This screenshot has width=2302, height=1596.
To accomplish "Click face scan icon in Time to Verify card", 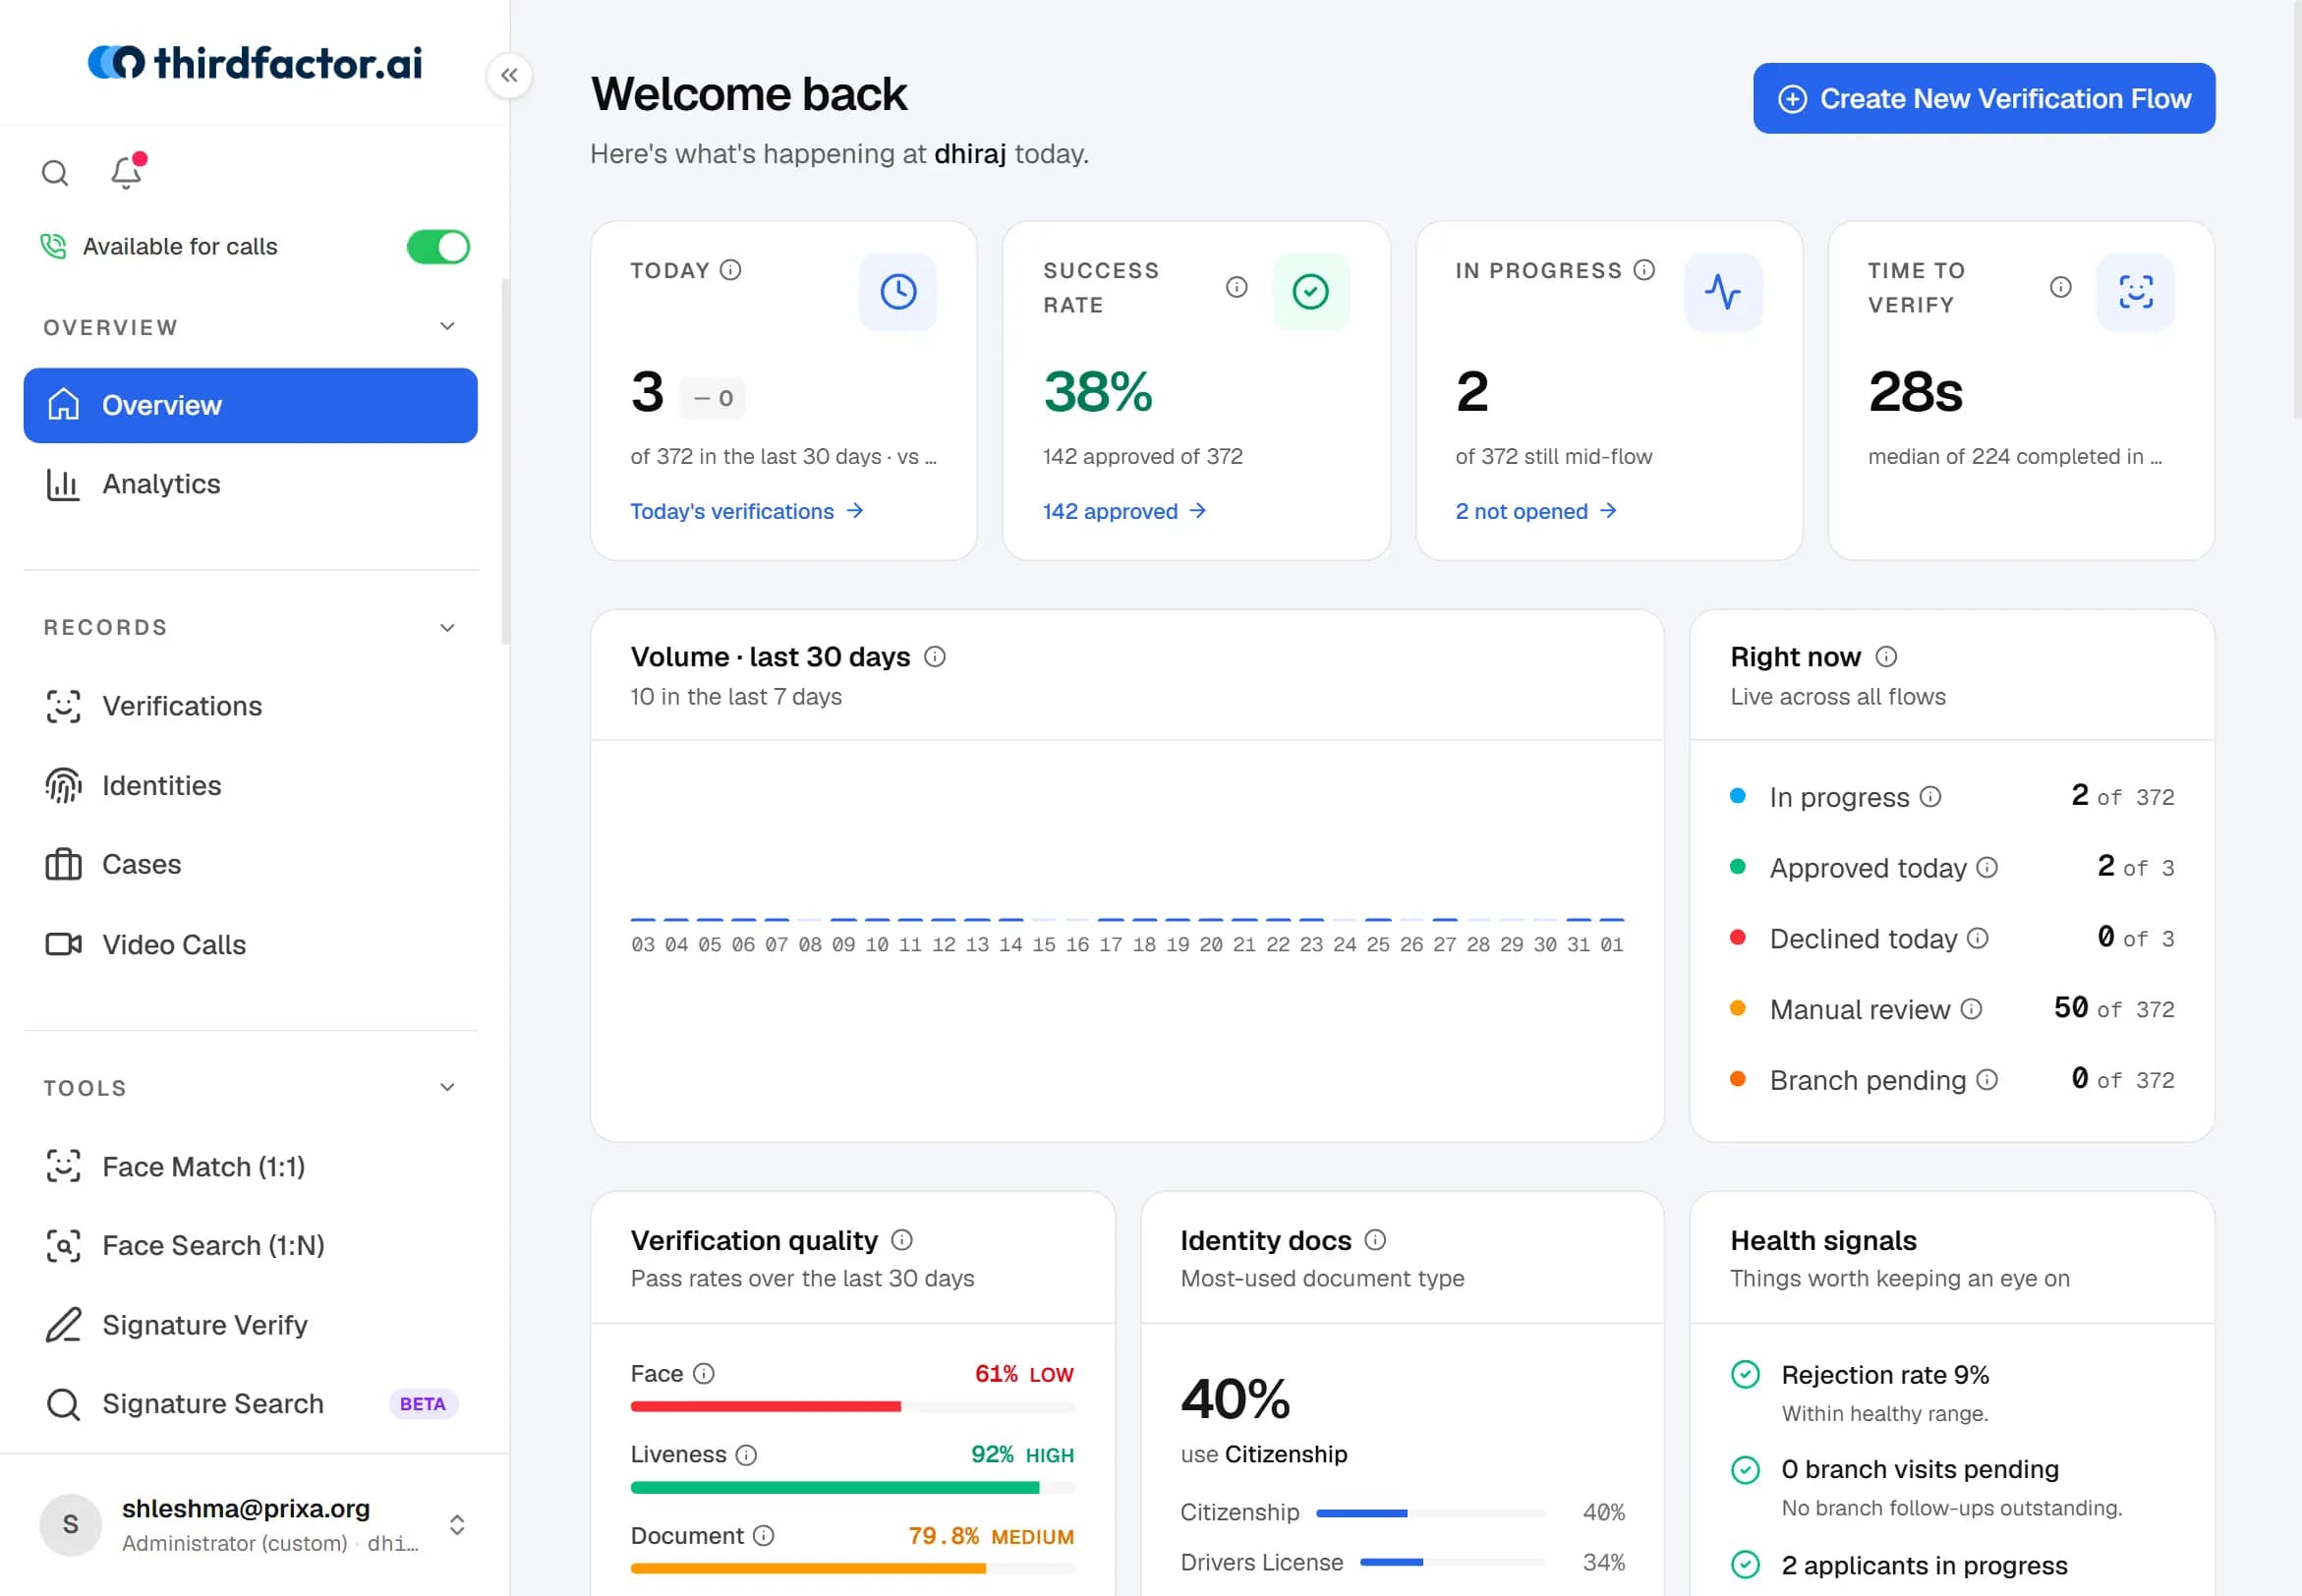I will pos(2136,292).
